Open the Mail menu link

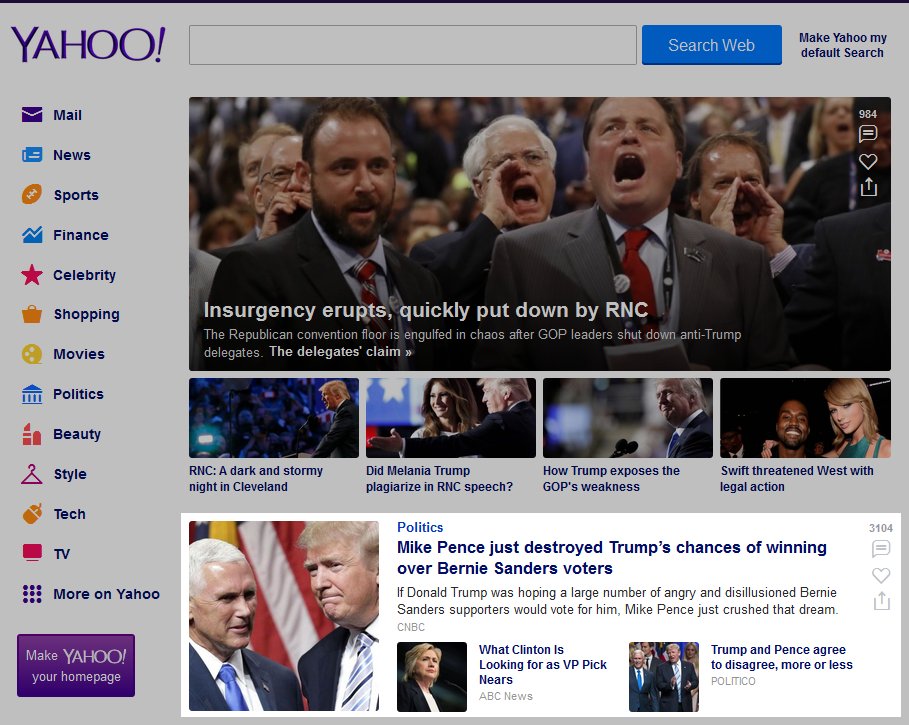(x=67, y=115)
